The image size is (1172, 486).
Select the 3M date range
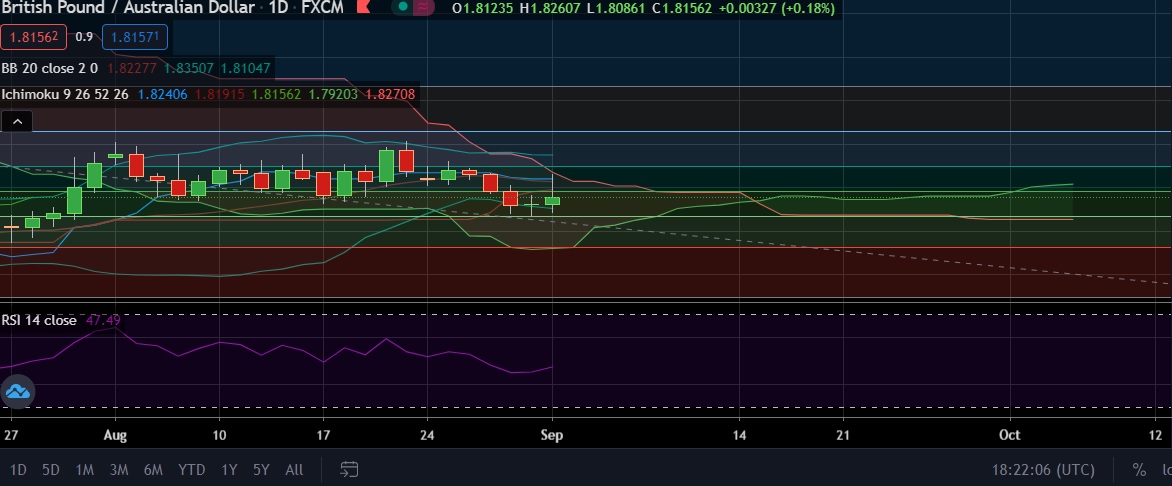pyautogui.click(x=119, y=470)
